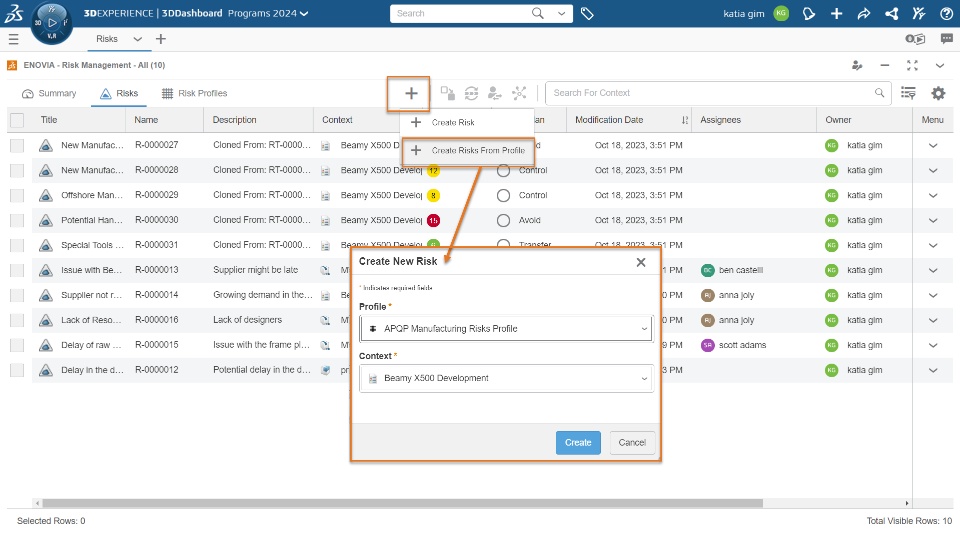Screen dimensions: 960x539
Task: Switch to the Summary tab
Action: tap(49, 93)
